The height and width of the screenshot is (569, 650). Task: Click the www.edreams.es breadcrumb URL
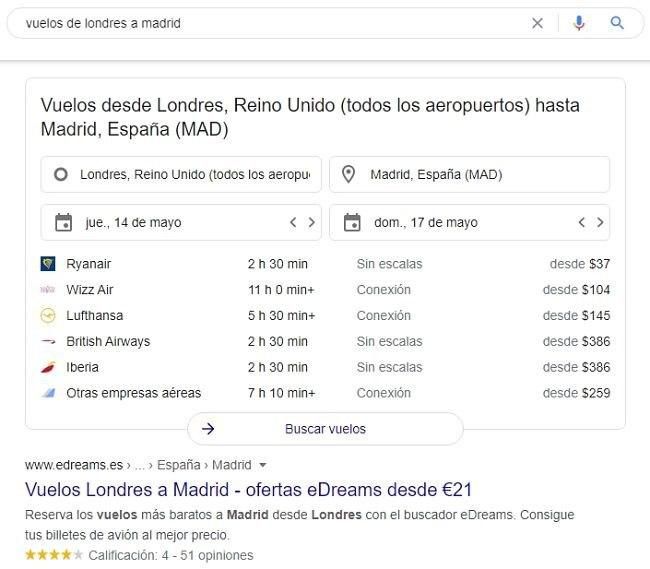pyautogui.click(x=74, y=465)
